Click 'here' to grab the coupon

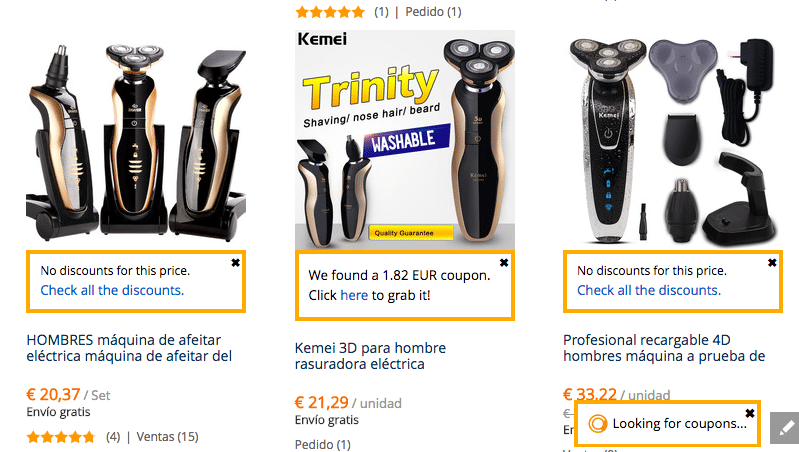tap(354, 295)
